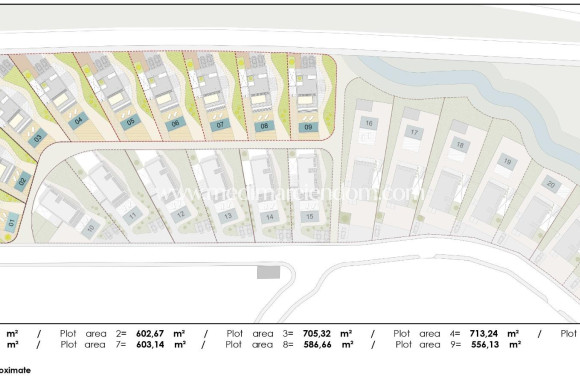Click the small gray building on the road
Screen dimensions: 580x386
[269, 272]
